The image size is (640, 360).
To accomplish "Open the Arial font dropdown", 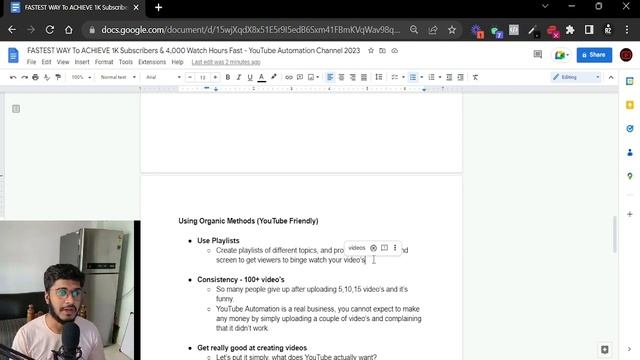I will 163,77.
